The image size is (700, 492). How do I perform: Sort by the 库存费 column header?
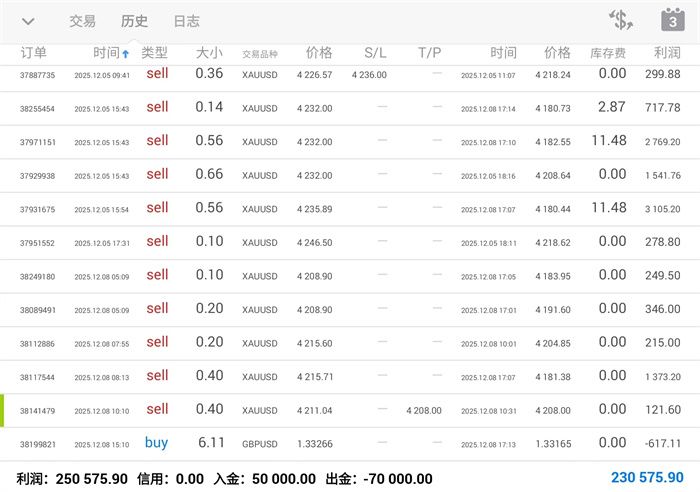point(608,53)
